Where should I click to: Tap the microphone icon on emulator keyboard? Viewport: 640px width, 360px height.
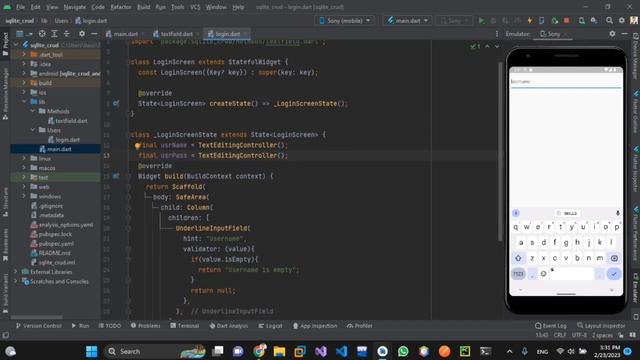618,213
